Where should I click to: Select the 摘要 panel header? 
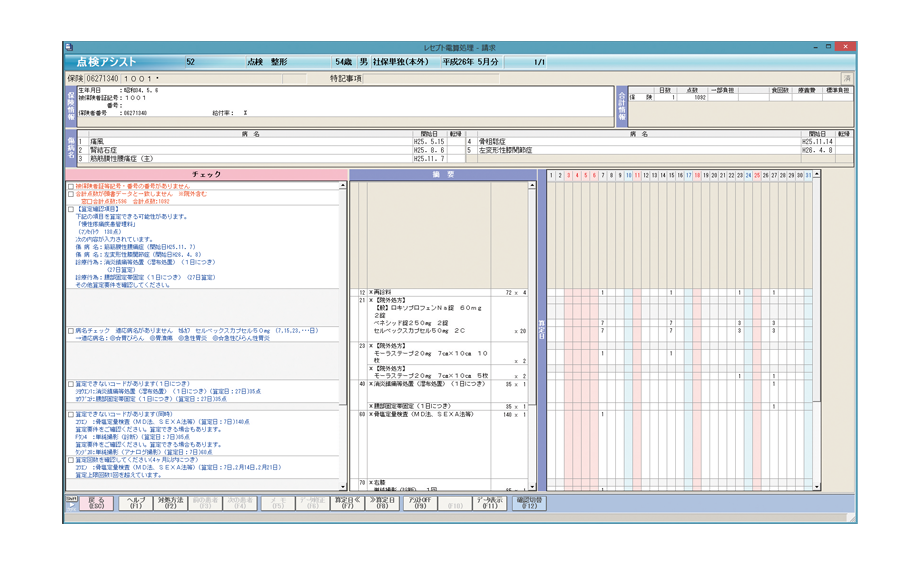[x=444, y=175]
